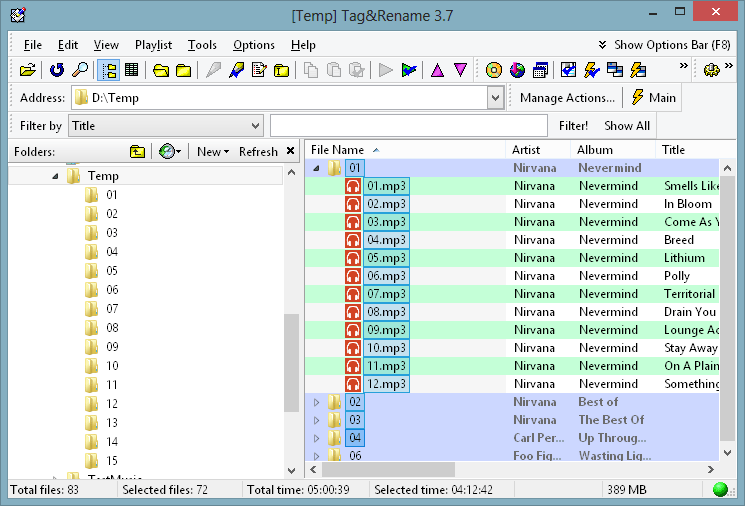Click the folder tree vertical scrollbar thumb
Screen dimensions: 745x506
coord(291,363)
